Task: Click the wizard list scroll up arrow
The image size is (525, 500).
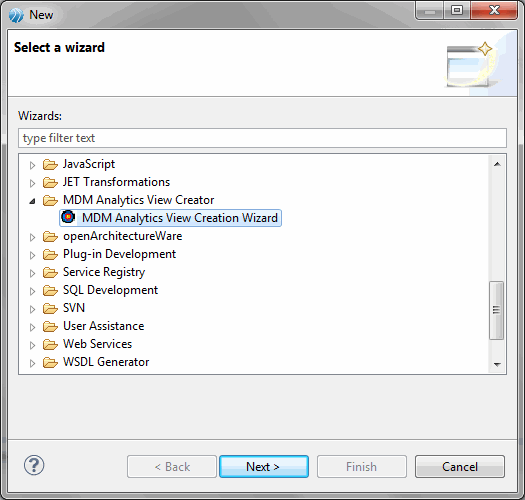Action: pos(497,164)
